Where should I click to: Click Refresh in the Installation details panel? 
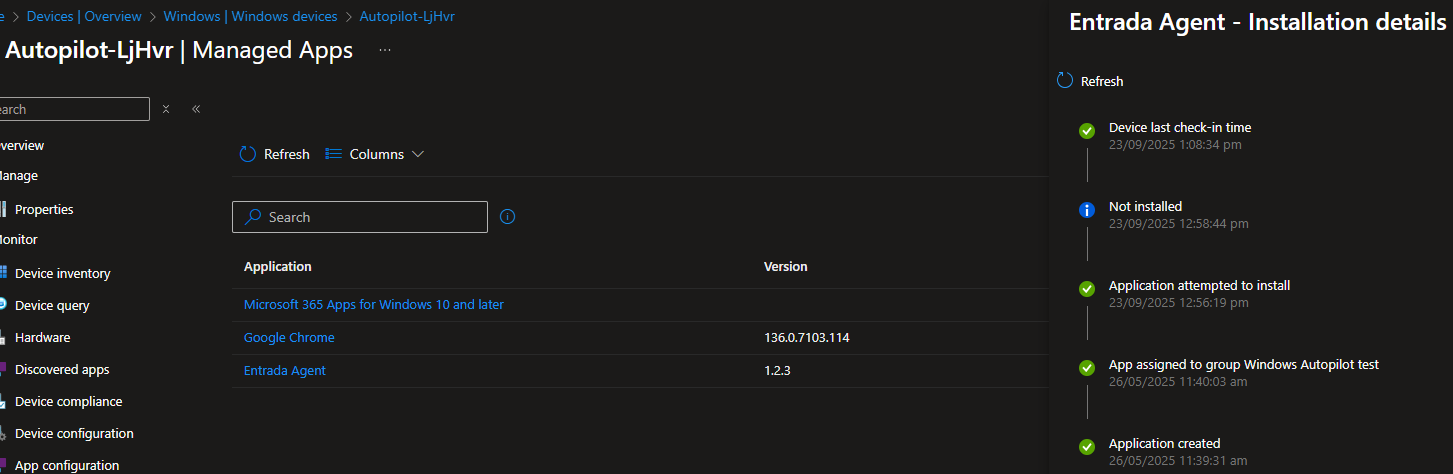pos(1090,81)
